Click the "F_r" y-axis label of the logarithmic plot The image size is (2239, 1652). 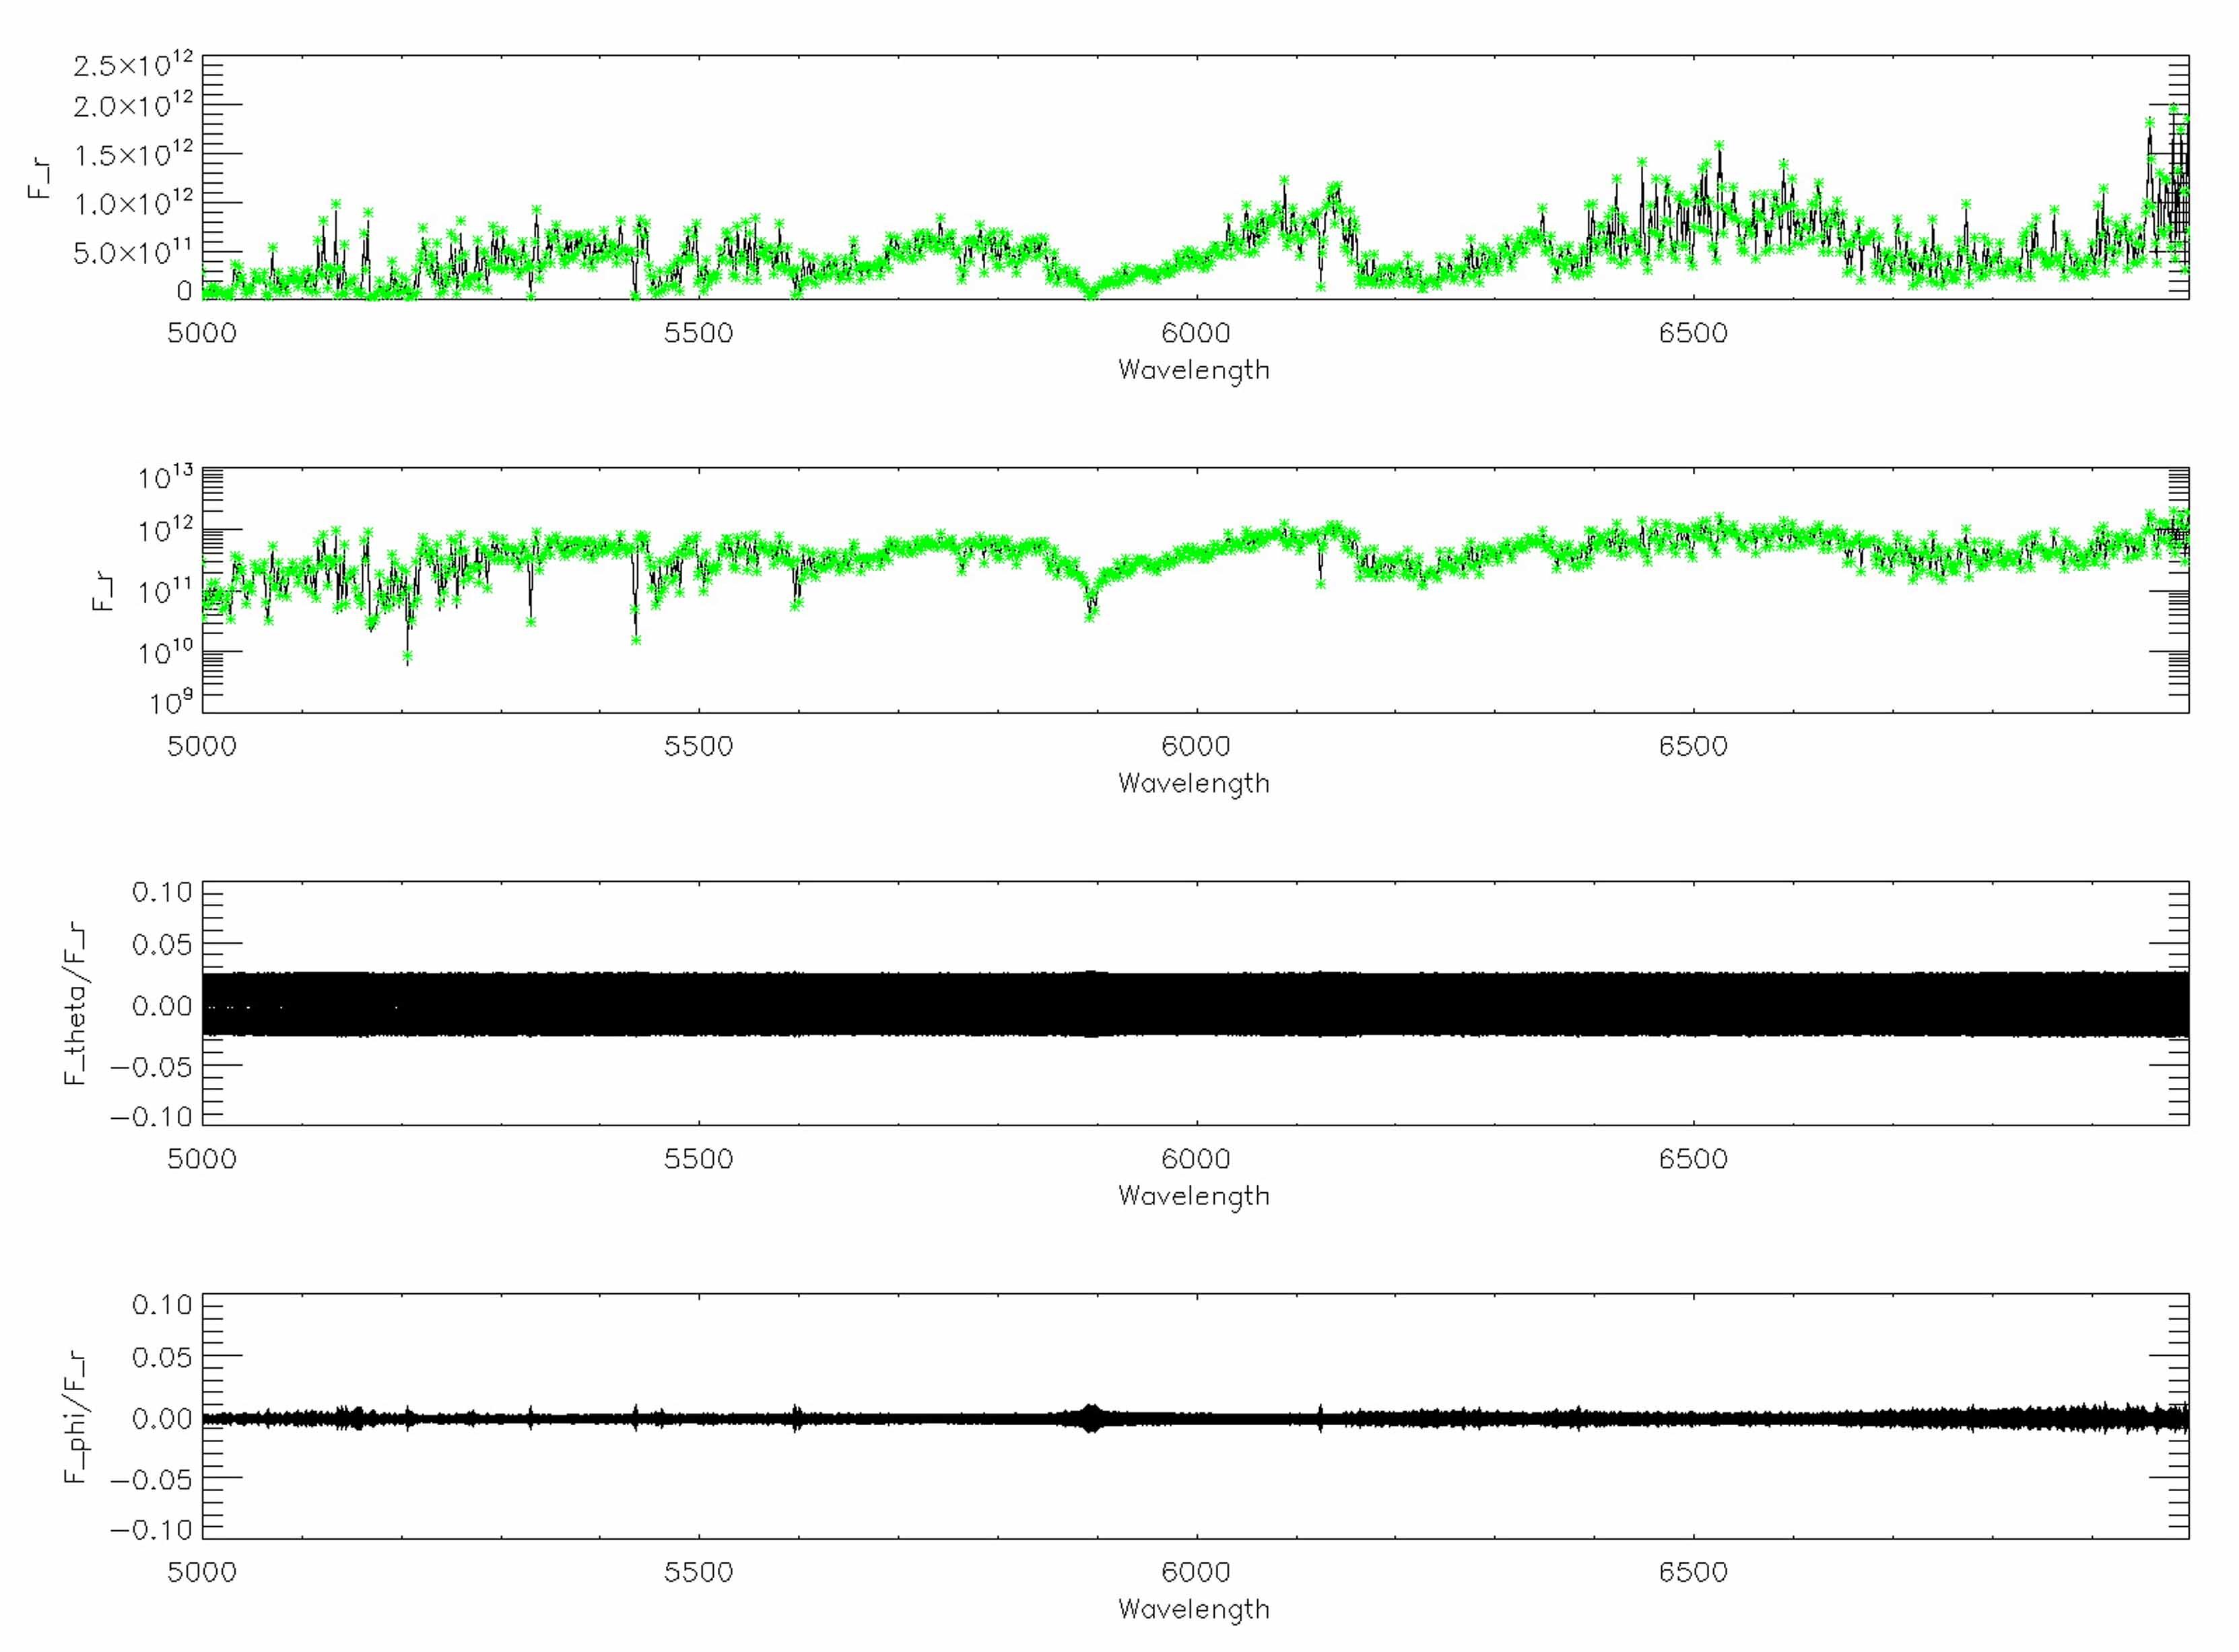[x=103, y=591]
